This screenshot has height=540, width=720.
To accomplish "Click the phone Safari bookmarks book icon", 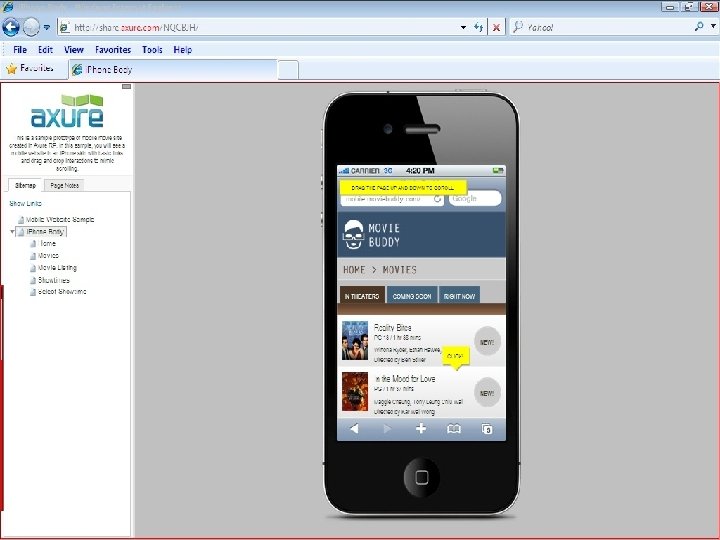I will coord(454,428).
